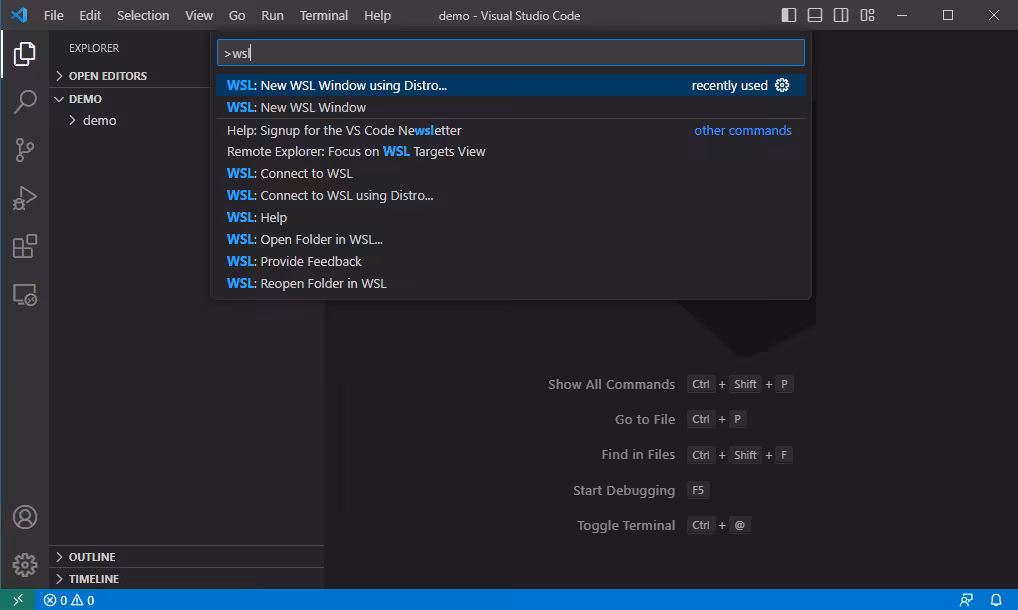This screenshot has height=610, width=1018.
Task: Select WSL: Help command
Action: click(510, 217)
